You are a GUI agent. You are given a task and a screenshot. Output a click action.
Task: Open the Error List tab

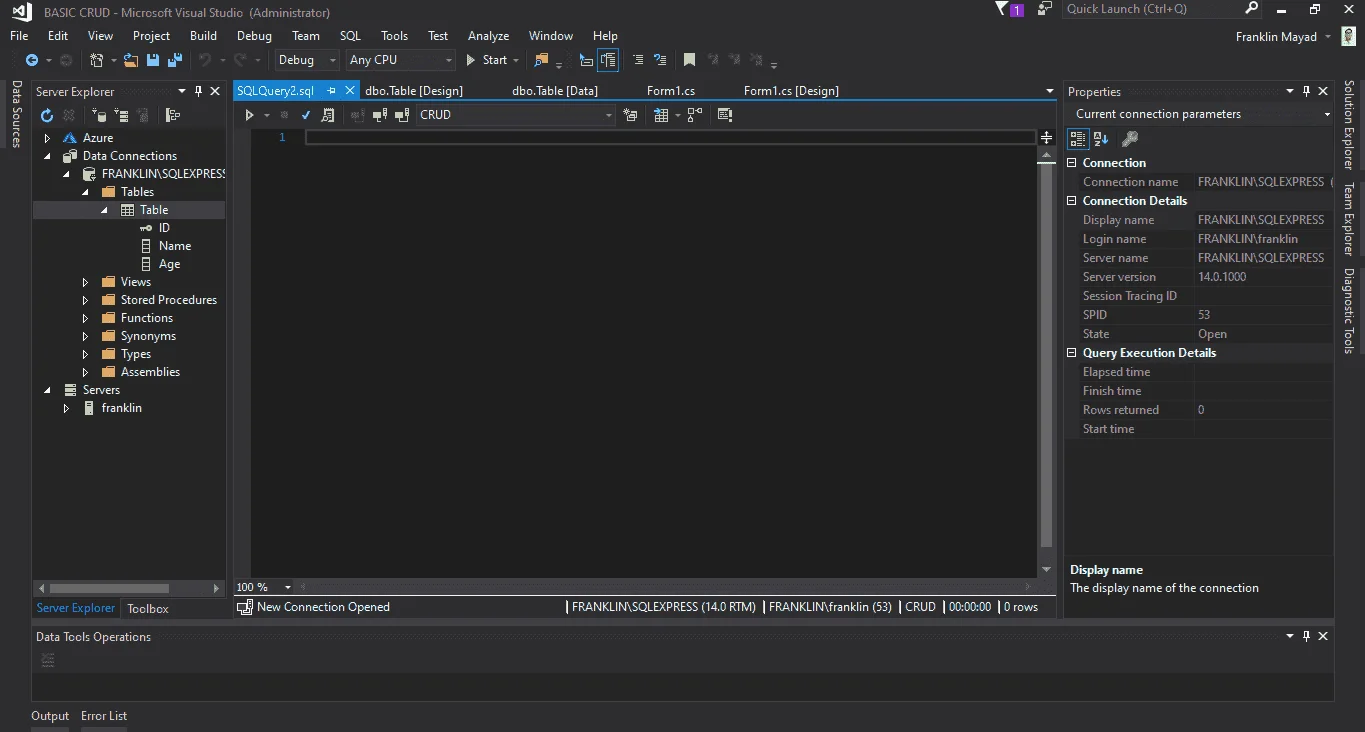(x=104, y=716)
